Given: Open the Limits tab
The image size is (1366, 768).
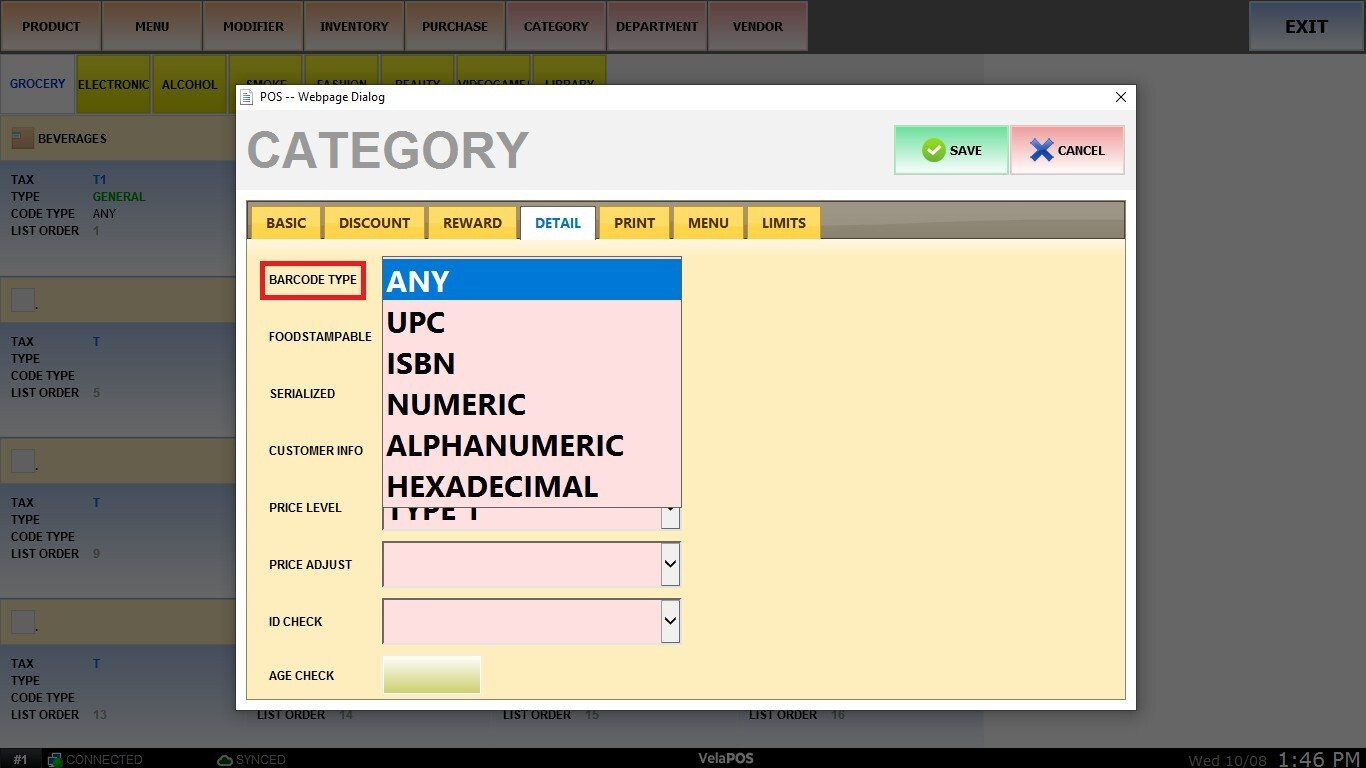Looking at the screenshot, I should click(x=783, y=223).
